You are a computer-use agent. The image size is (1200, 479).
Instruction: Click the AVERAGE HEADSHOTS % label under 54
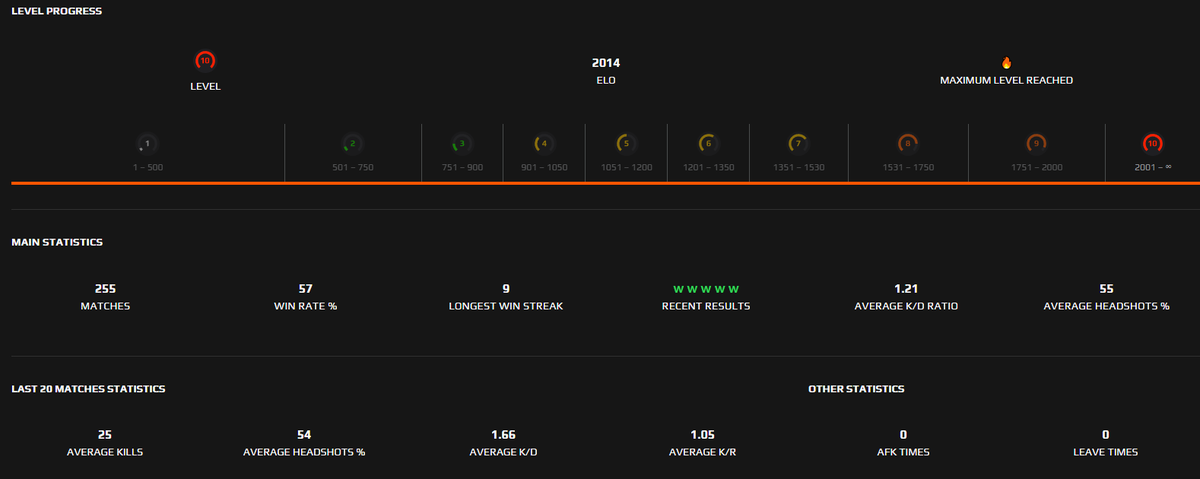tap(305, 452)
